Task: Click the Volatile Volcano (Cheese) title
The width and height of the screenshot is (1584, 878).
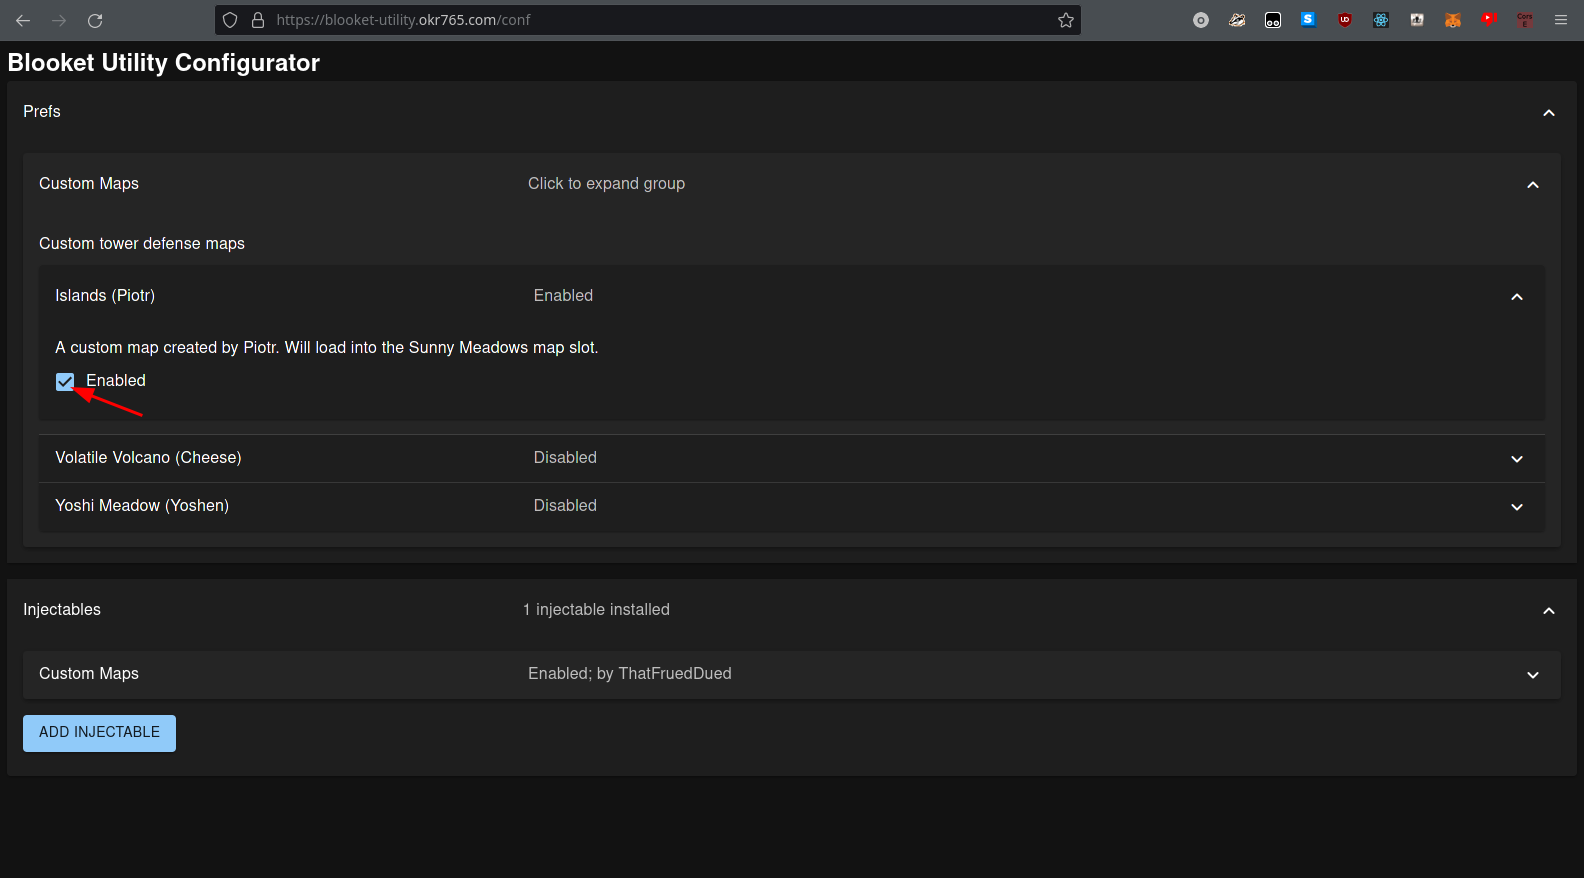Action: point(148,457)
